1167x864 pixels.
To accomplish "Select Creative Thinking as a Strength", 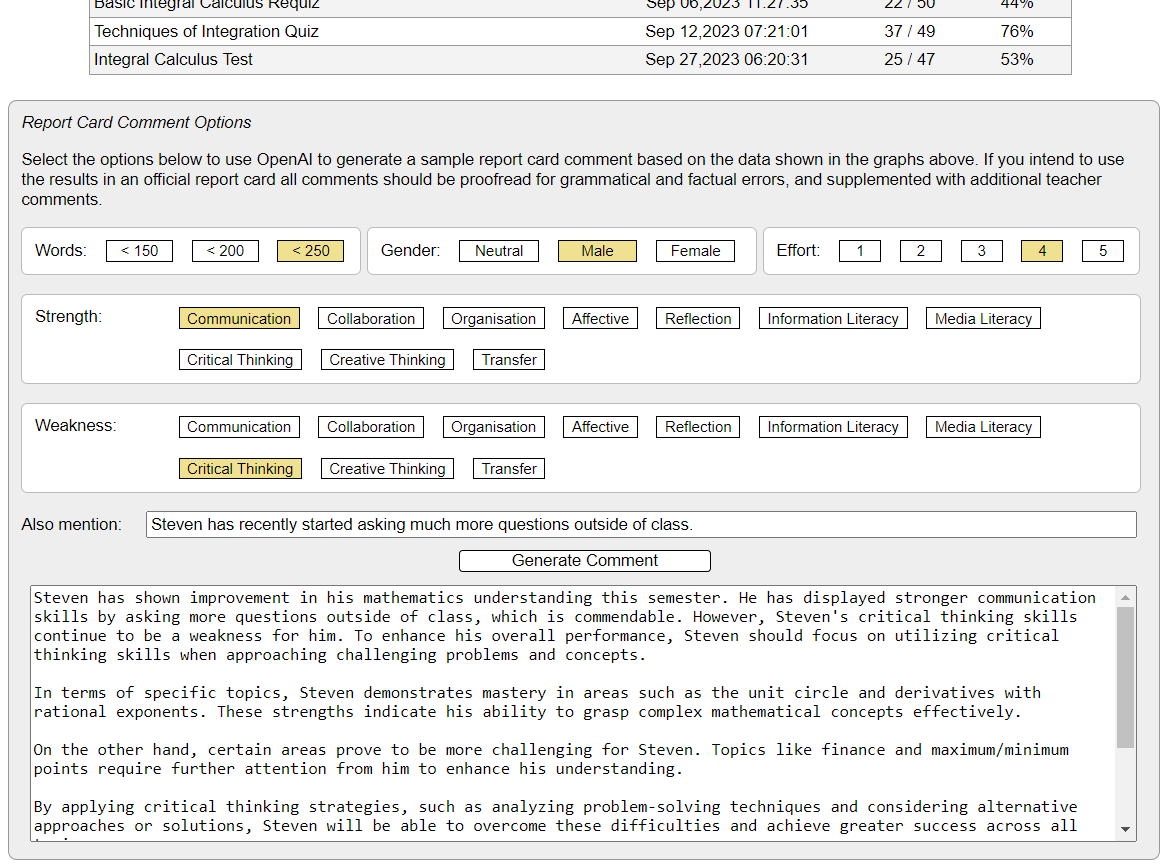I will [x=387, y=359].
